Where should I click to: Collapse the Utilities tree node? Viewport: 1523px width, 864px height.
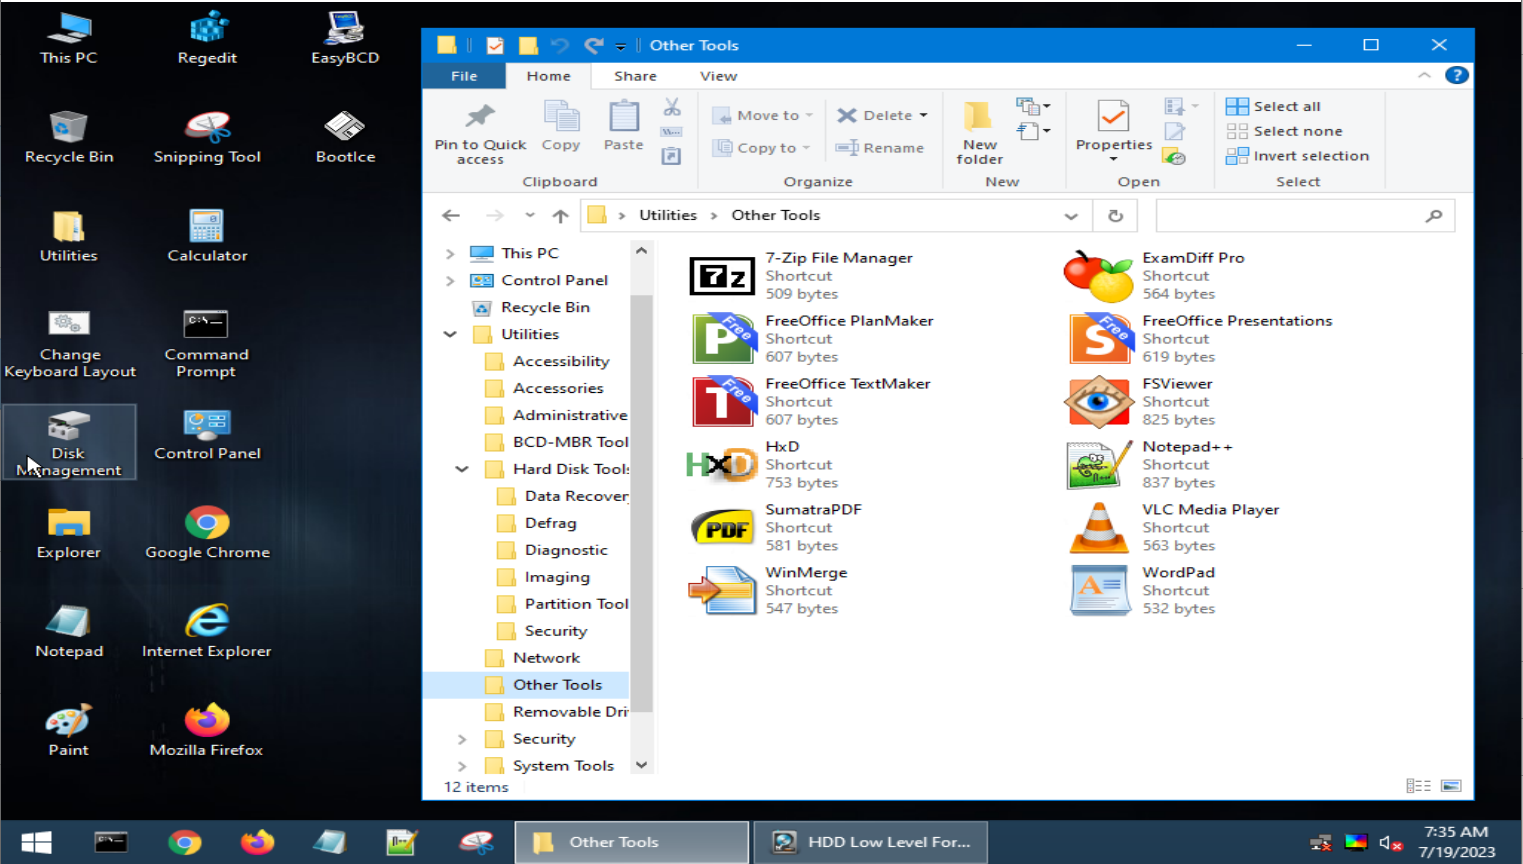pyautogui.click(x=450, y=334)
